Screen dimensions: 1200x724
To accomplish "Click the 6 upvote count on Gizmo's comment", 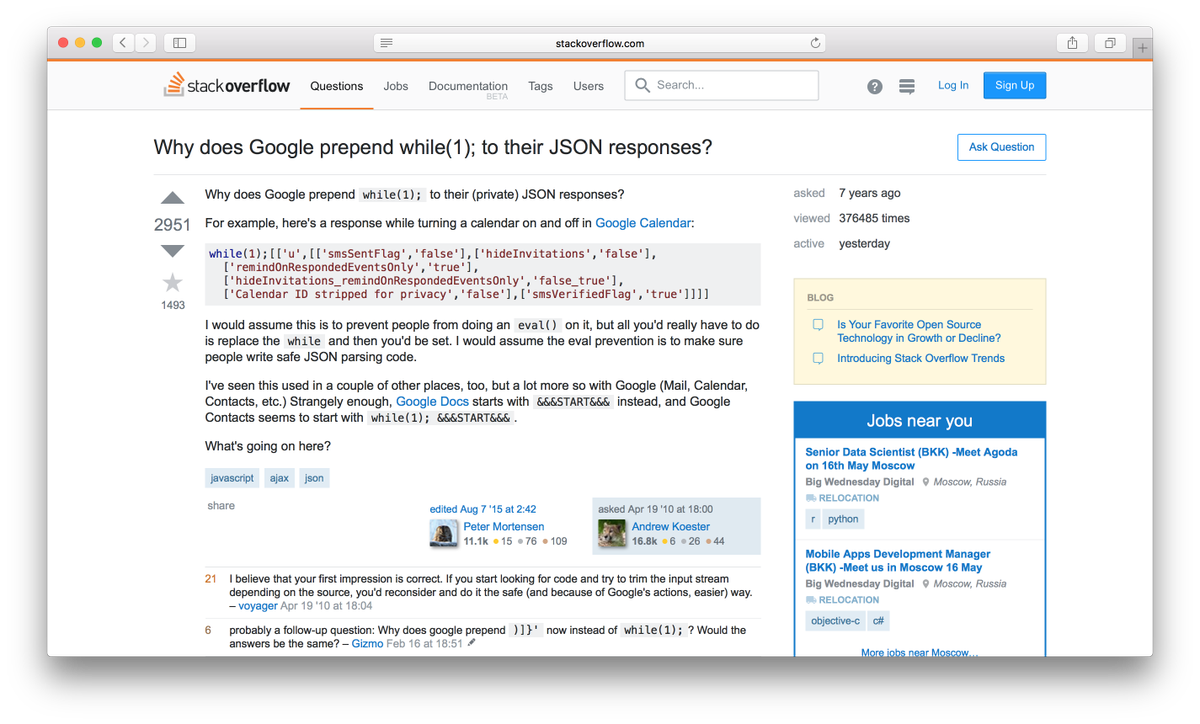I will pyautogui.click(x=208, y=631).
